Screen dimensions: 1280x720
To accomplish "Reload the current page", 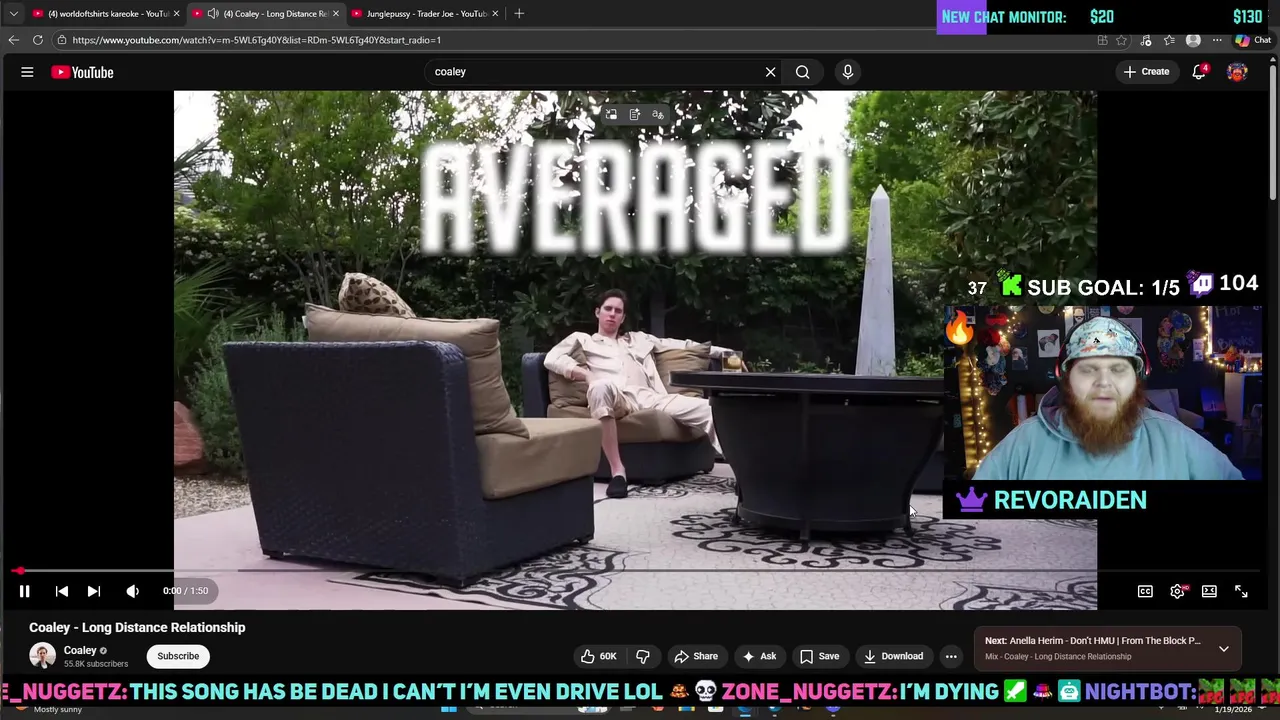I will click(x=37, y=40).
